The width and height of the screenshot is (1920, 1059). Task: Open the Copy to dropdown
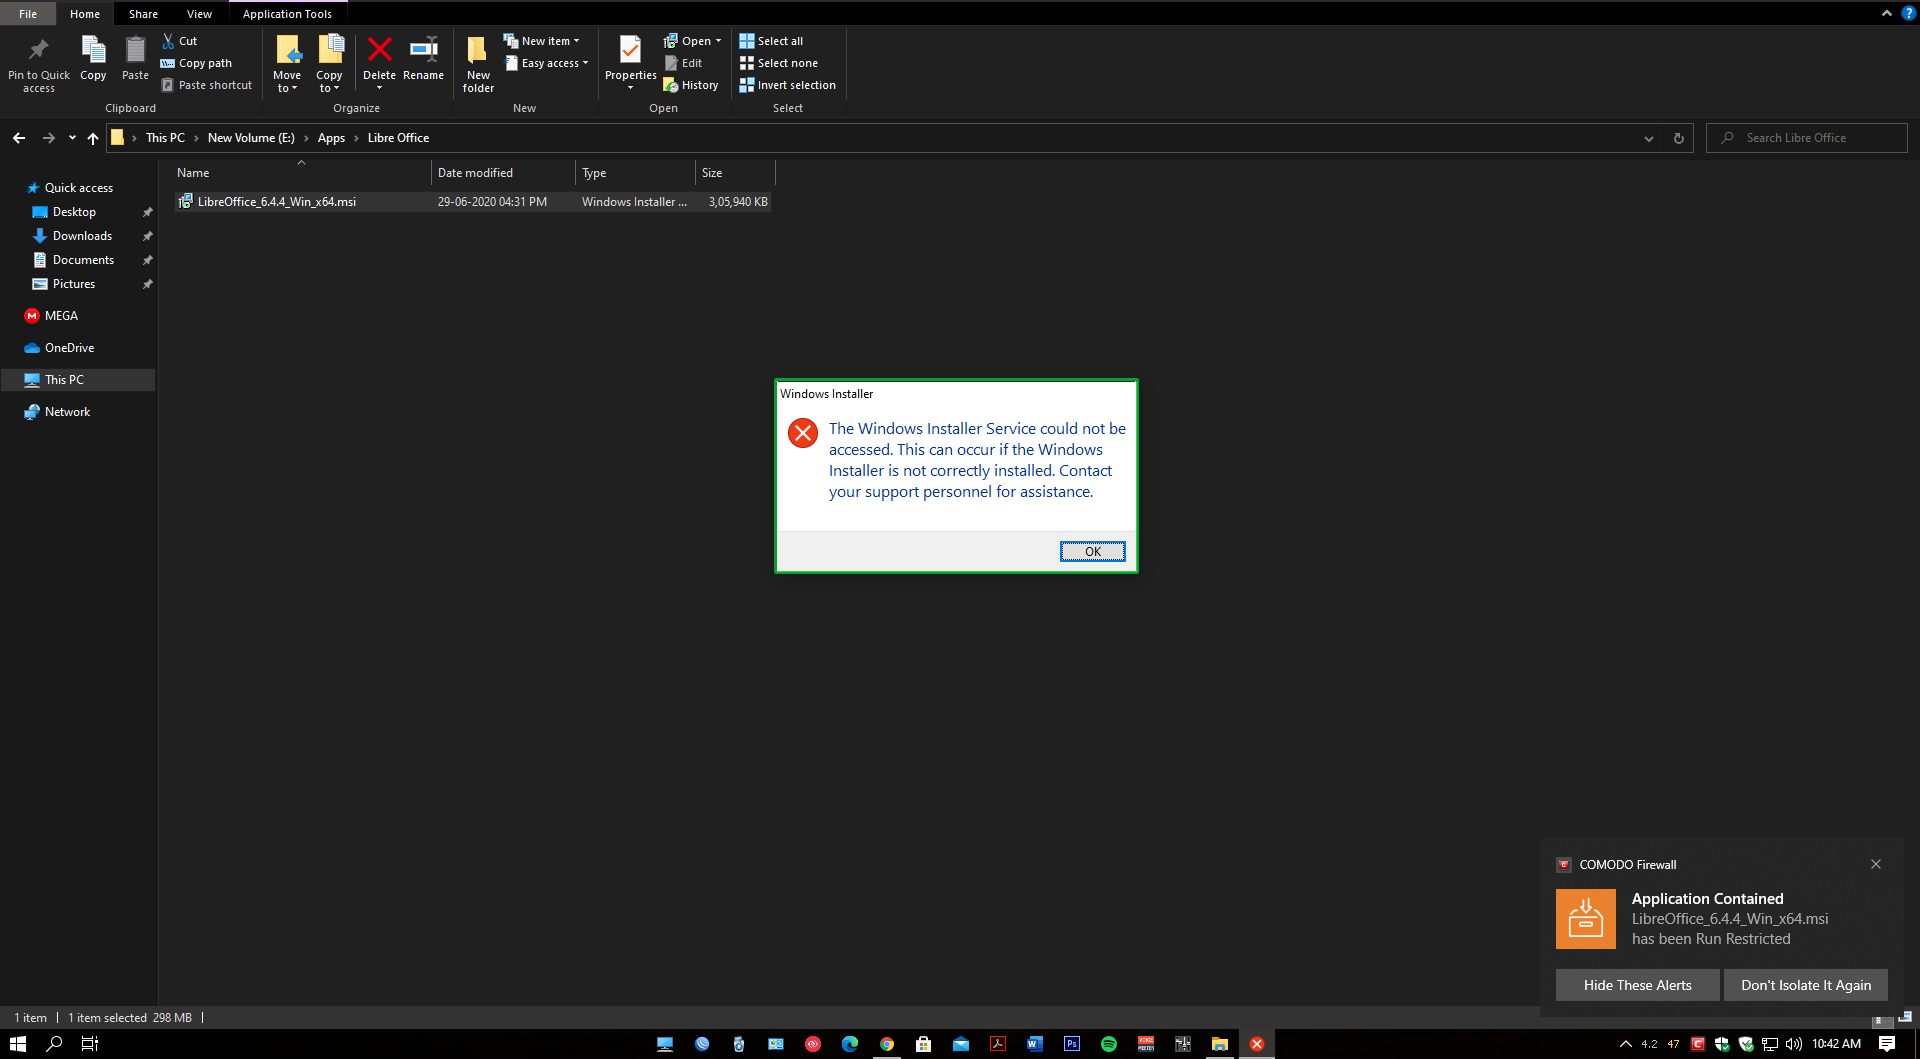coord(329,65)
